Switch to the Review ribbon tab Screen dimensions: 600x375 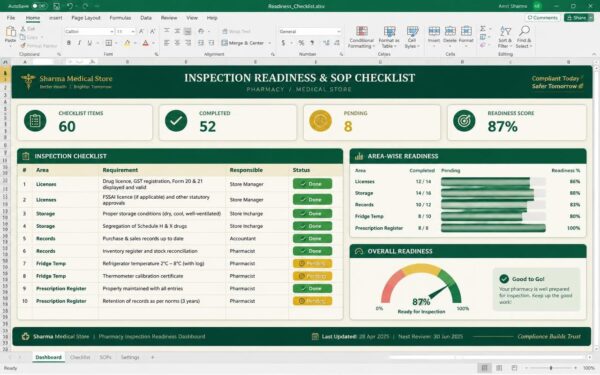(169, 18)
